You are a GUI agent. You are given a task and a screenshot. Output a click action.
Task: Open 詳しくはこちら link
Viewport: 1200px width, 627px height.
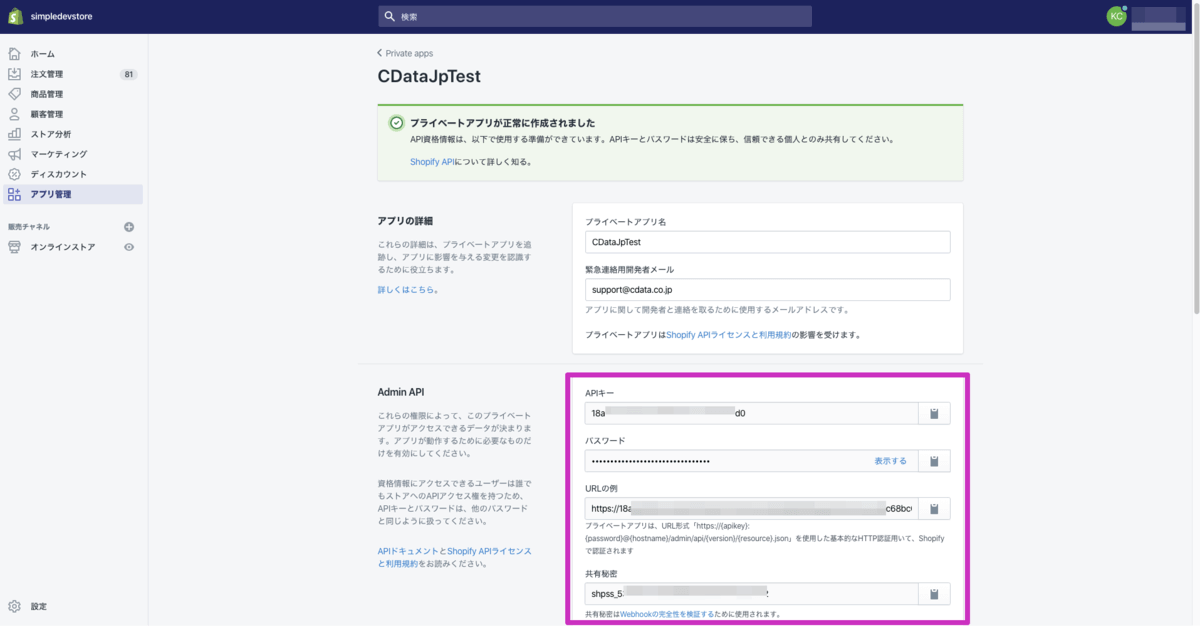coord(408,289)
